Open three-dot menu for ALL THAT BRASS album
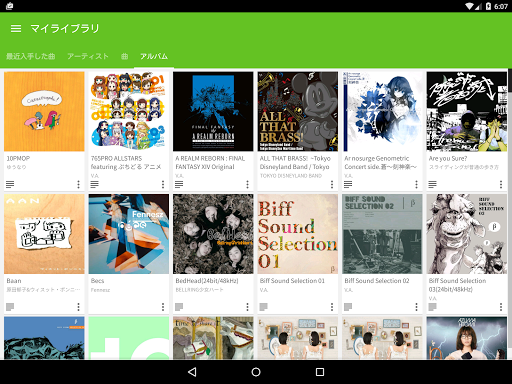 point(332,184)
